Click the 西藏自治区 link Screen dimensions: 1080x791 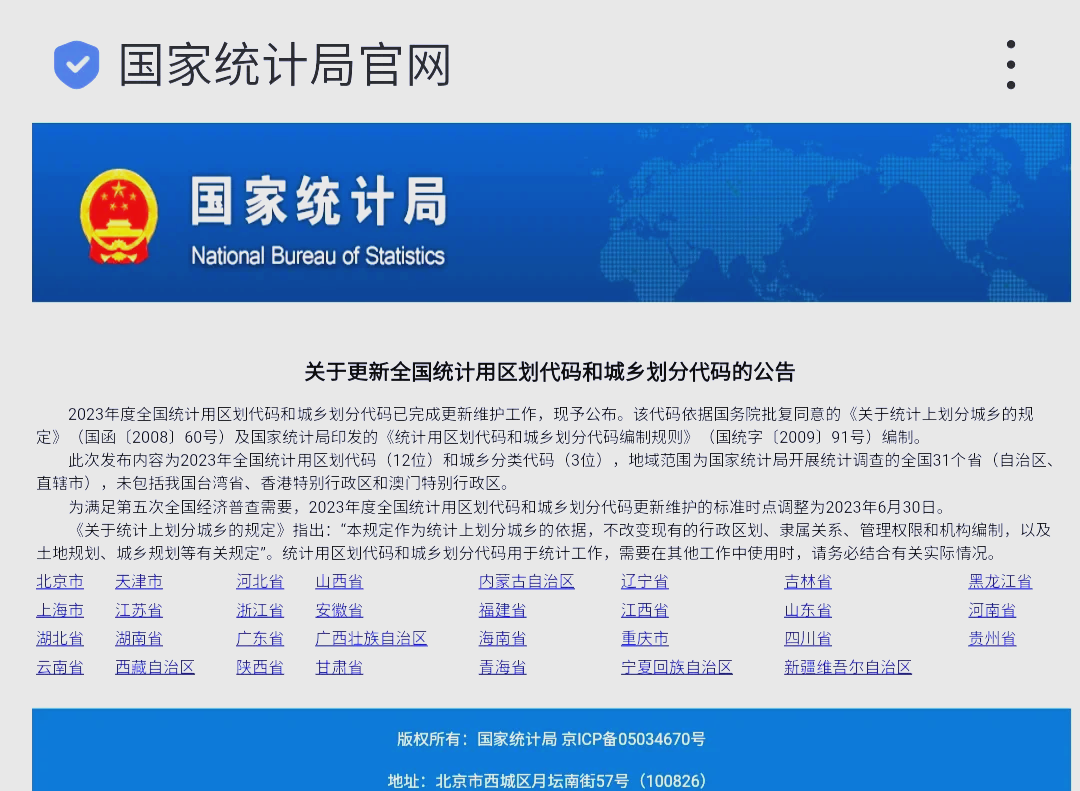click(155, 668)
